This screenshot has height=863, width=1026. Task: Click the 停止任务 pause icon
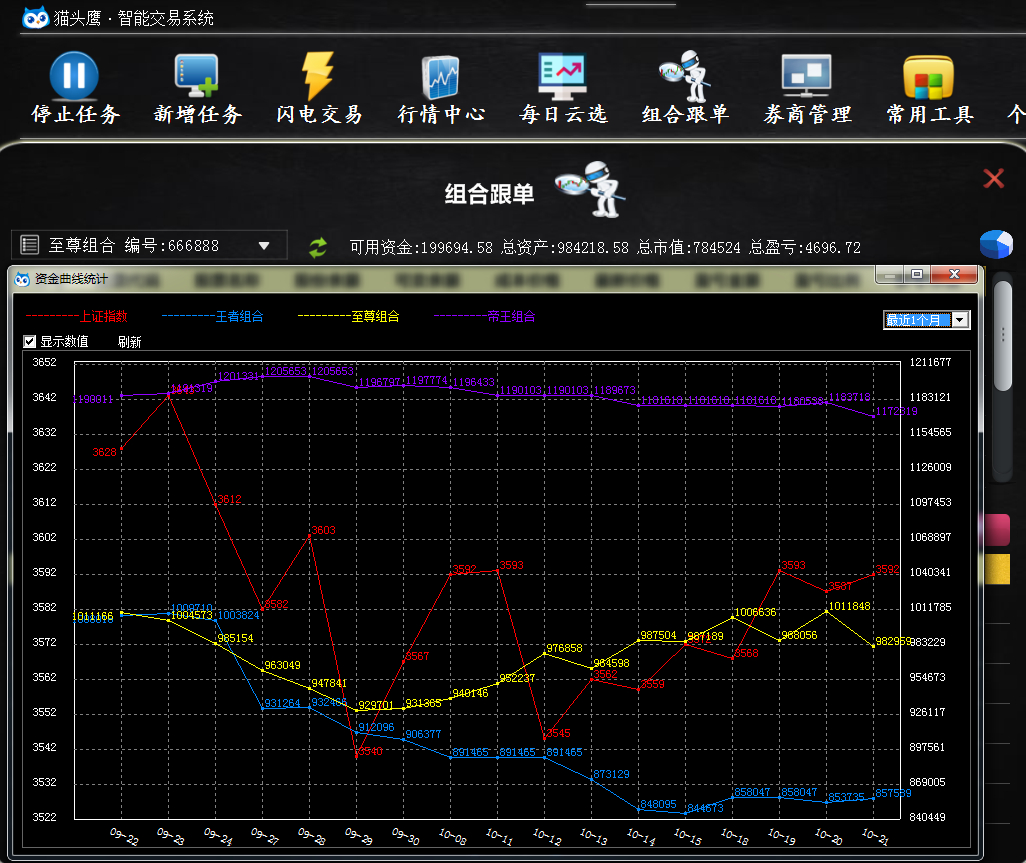coord(74,76)
